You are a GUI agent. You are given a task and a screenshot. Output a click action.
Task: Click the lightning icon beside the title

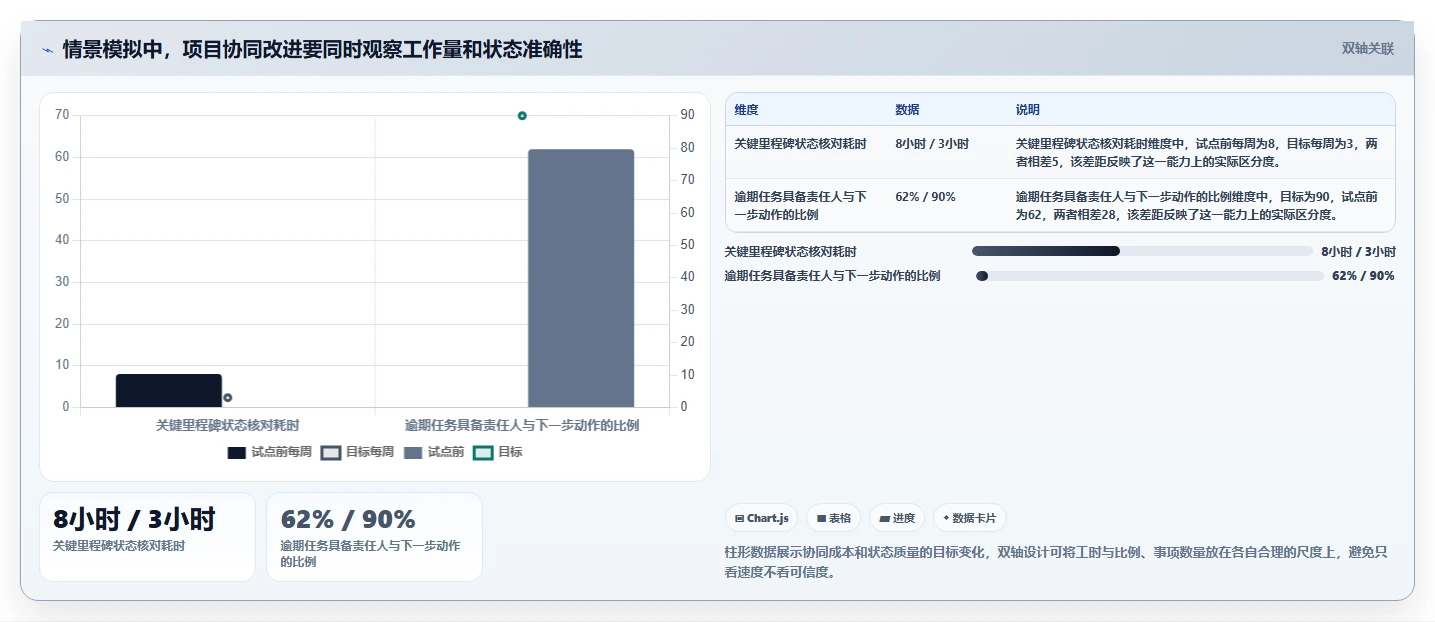coord(47,50)
